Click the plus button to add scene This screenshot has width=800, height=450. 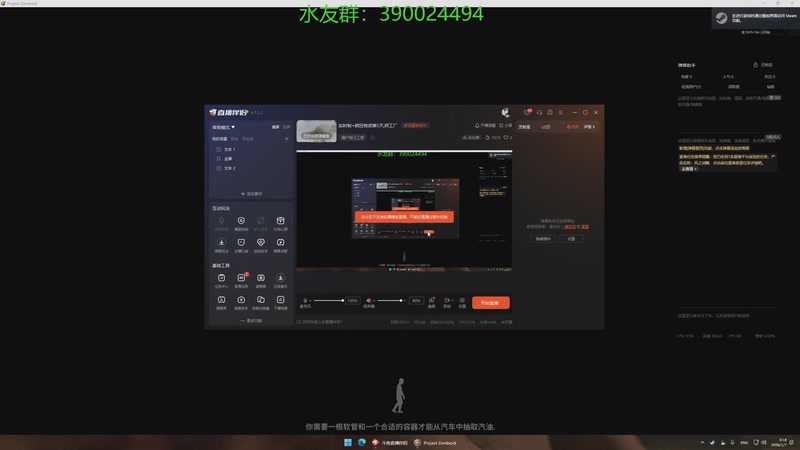tap(286, 139)
